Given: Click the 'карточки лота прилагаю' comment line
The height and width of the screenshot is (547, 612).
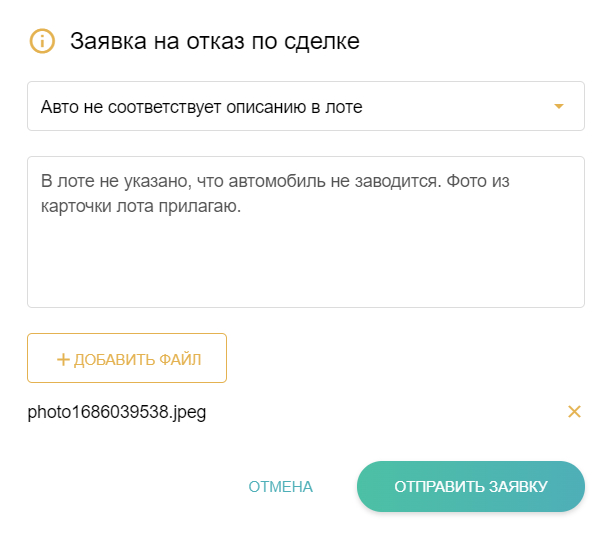Looking at the screenshot, I should pos(140,208).
